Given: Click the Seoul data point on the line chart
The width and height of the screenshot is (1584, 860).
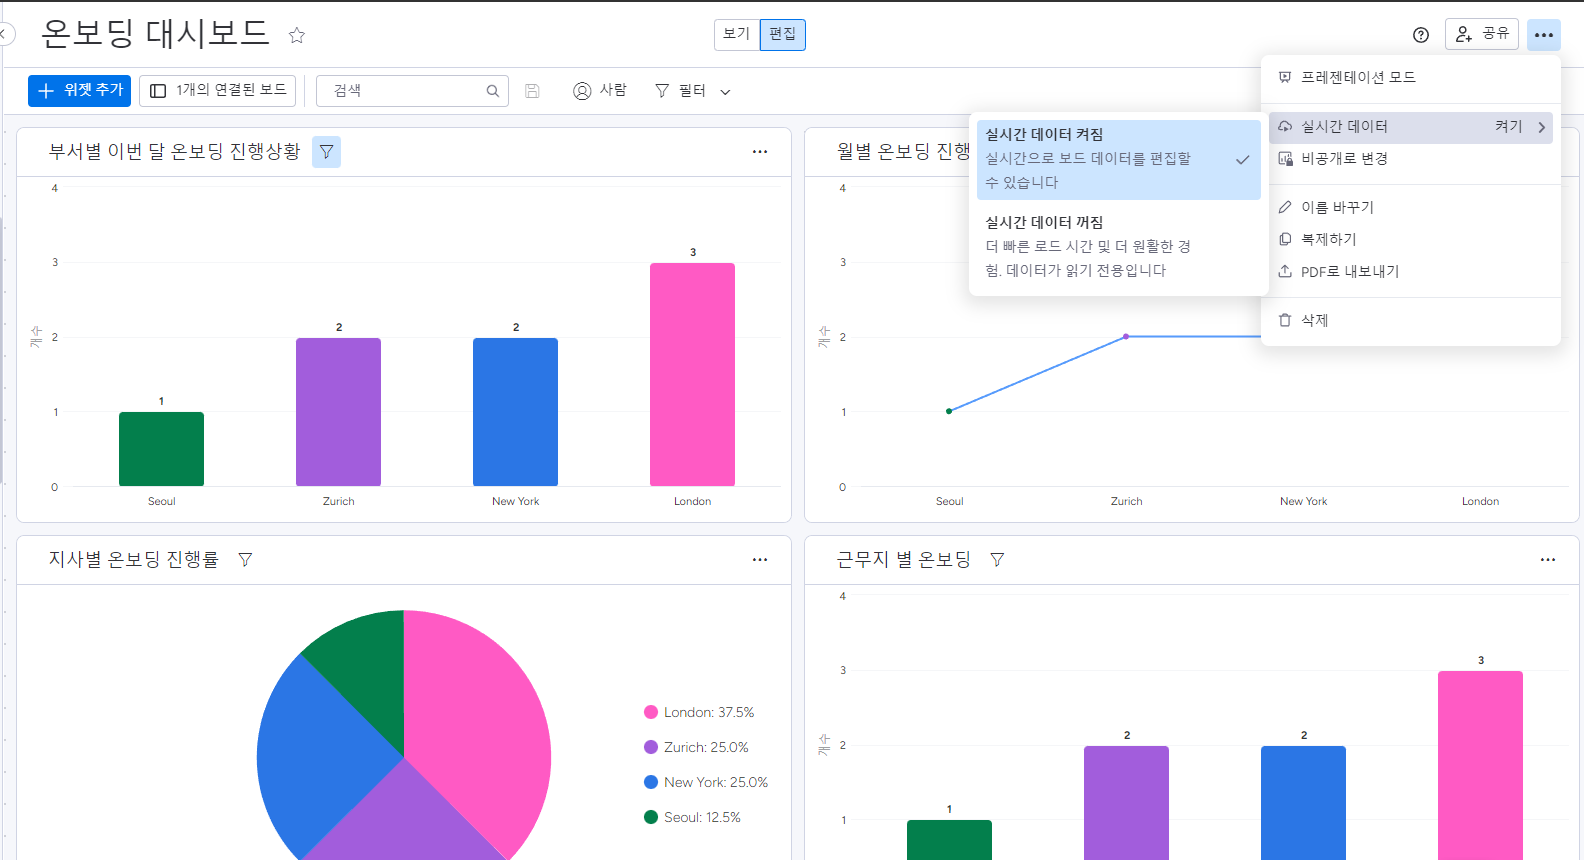Looking at the screenshot, I should (949, 411).
